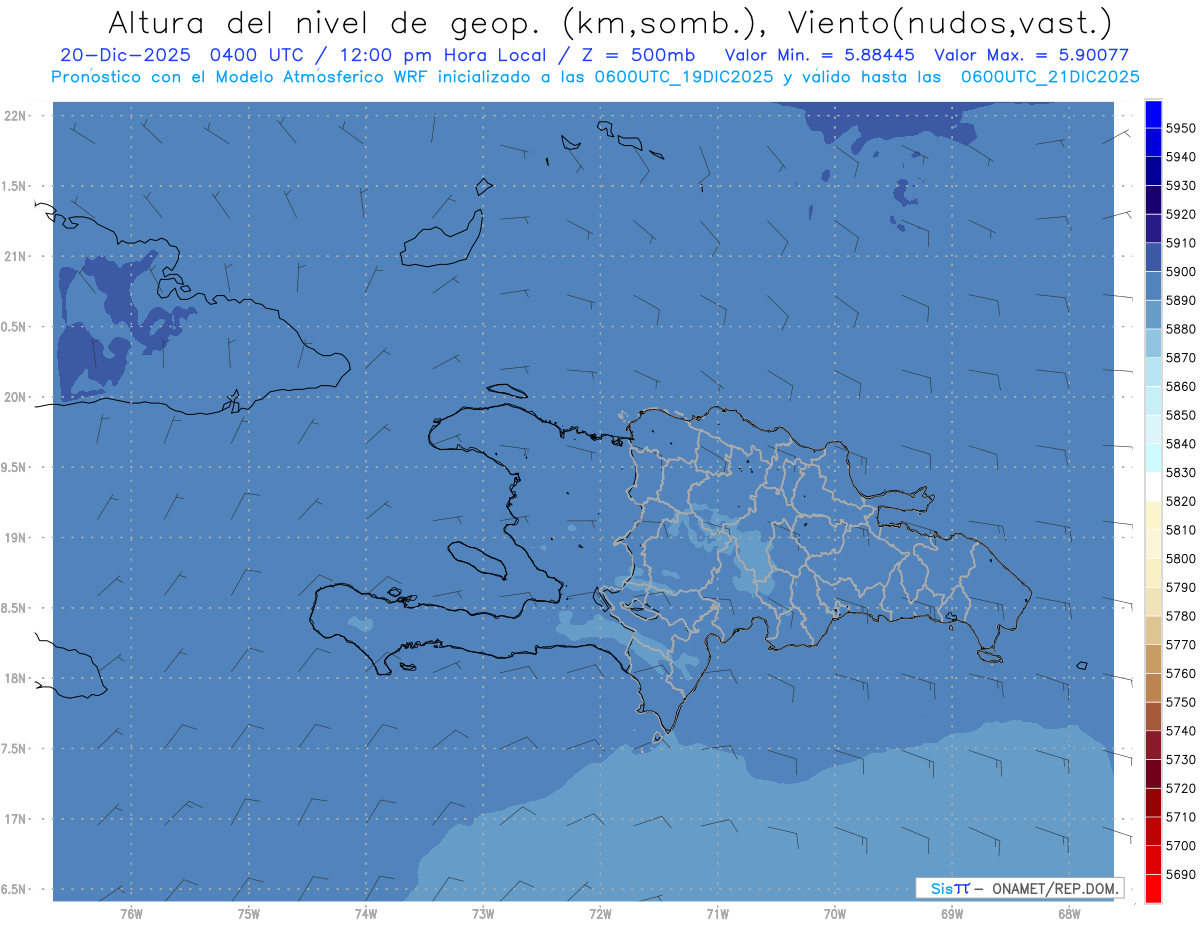1200x927 pixels.
Task: Click the latitude label 18N
Action: 17,678
